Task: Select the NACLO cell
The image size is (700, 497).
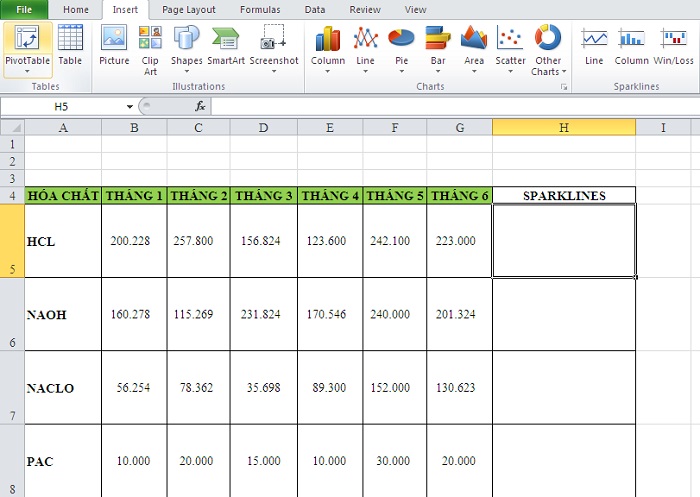Action: tap(63, 388)
